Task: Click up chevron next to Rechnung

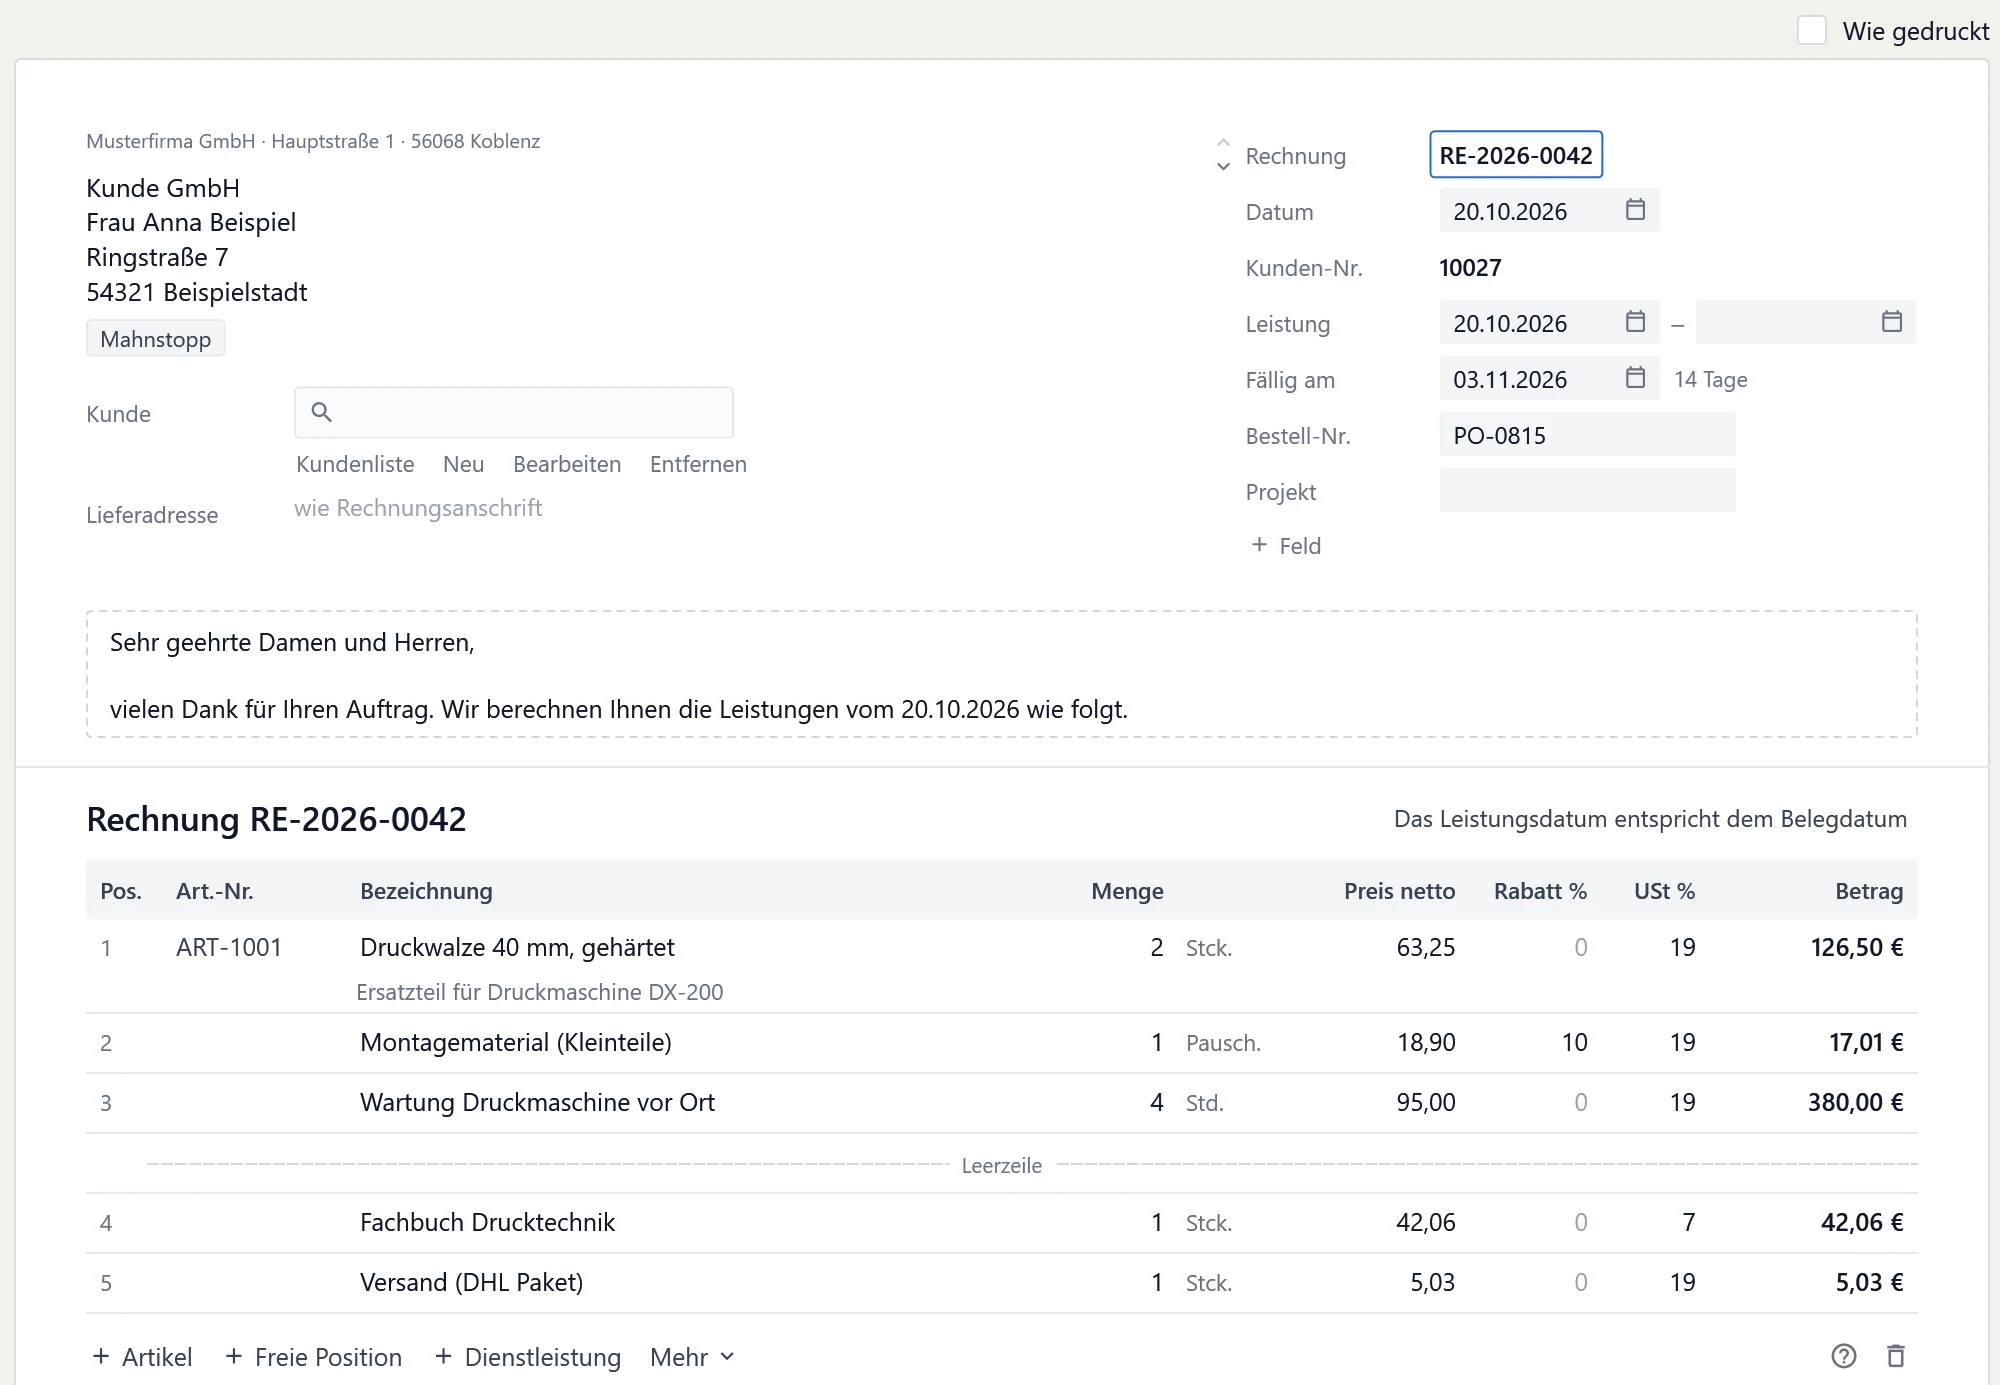Action: (x=1223, y=143)
